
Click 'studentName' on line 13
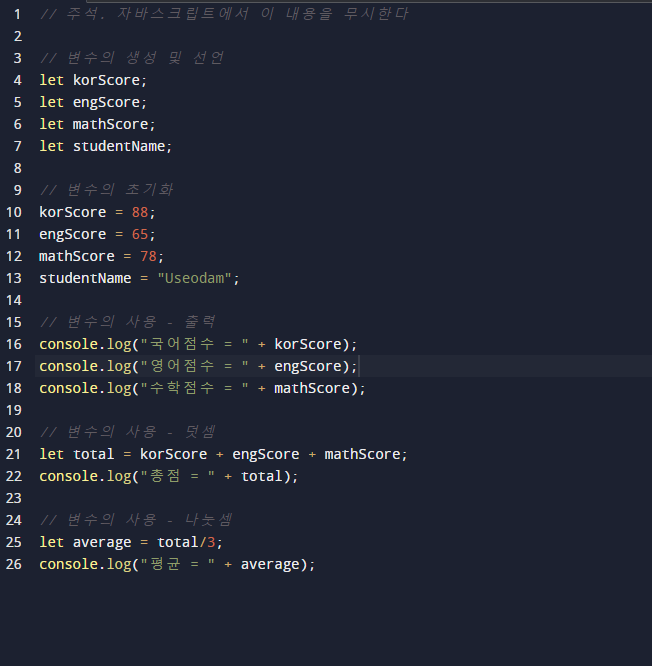point(85,279)
